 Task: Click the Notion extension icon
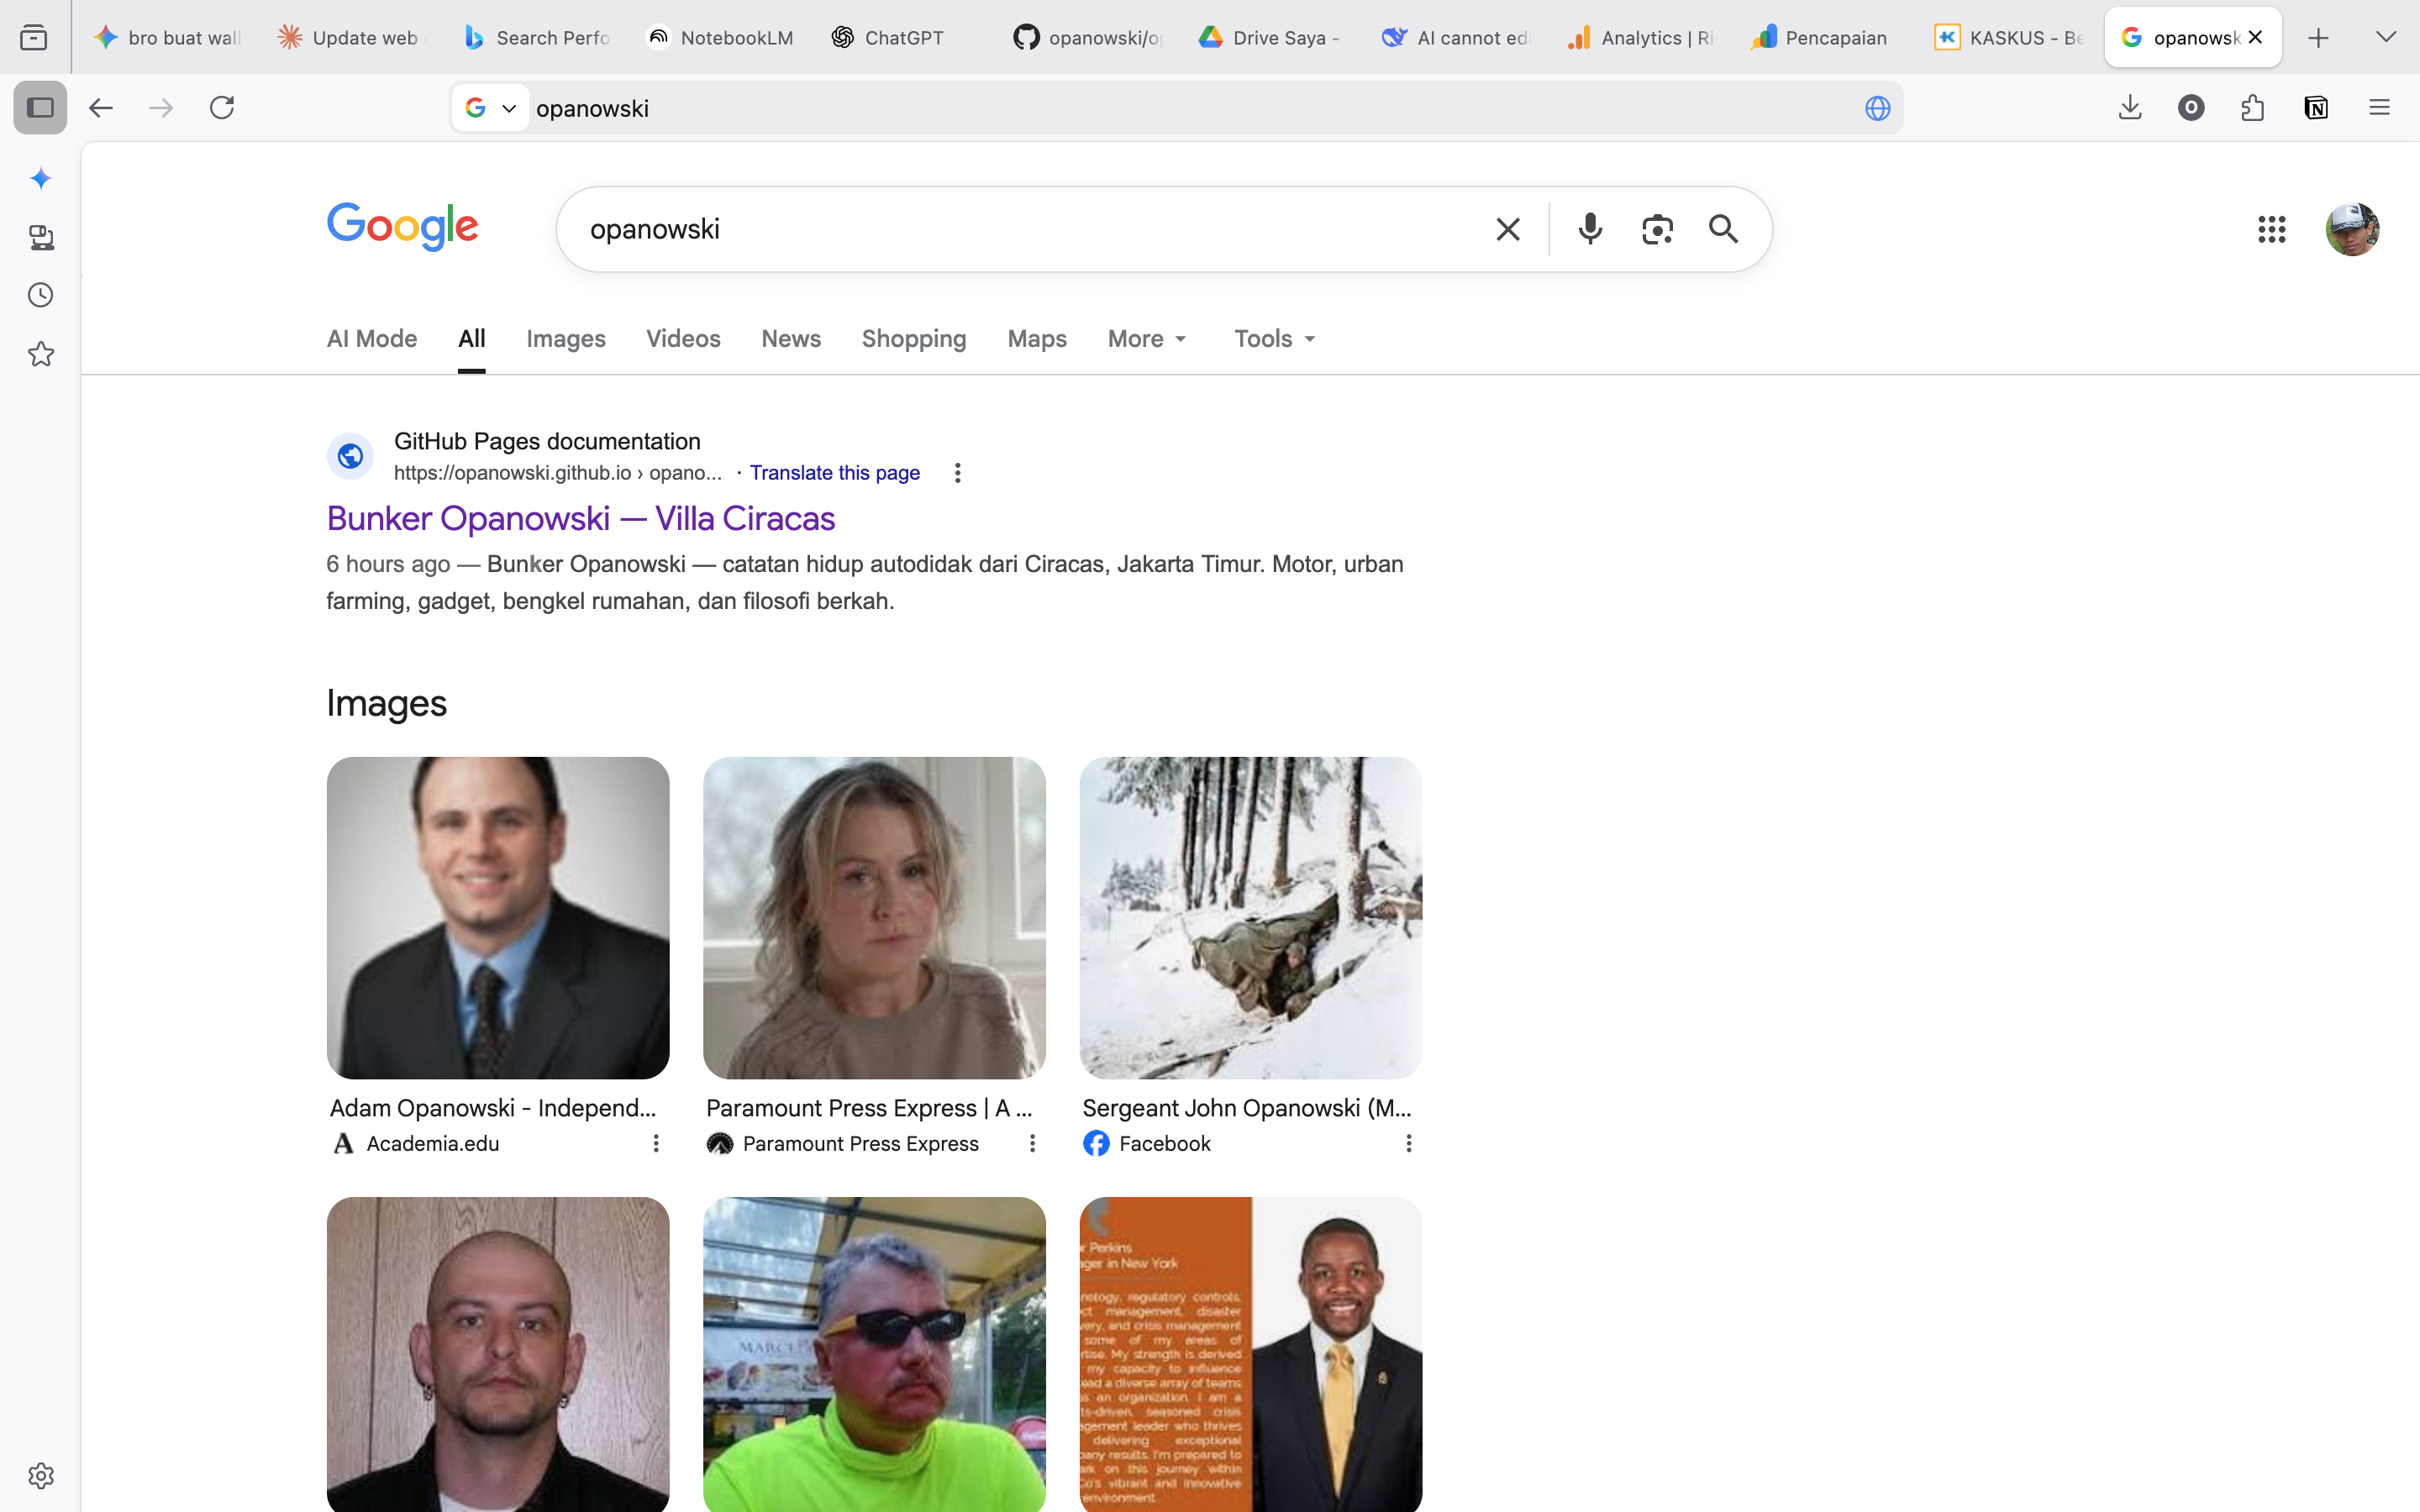click(x=2316, y=107)
